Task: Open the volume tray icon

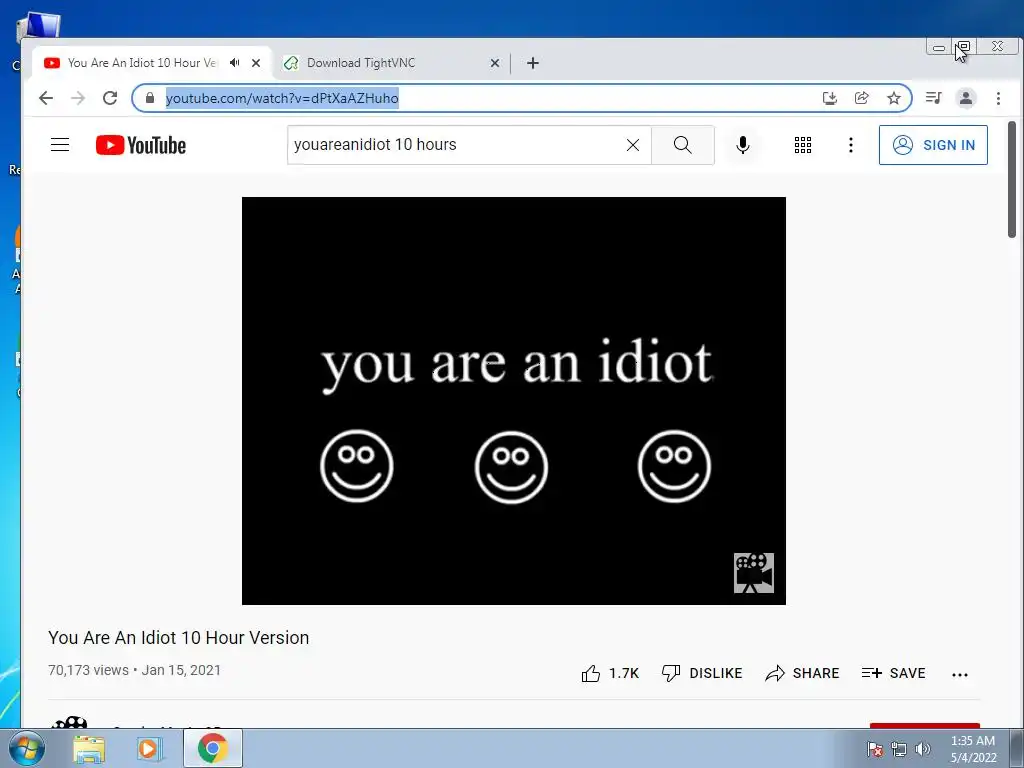Action: click(x=922, y=749)
